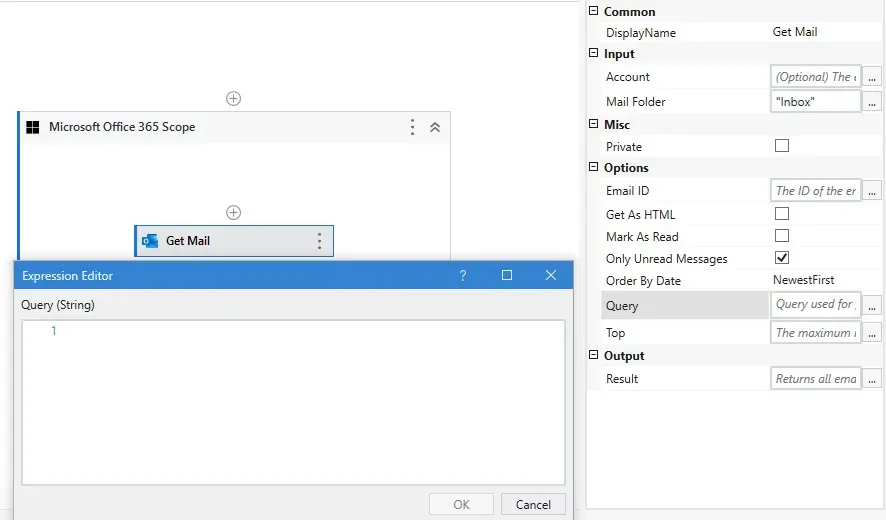The height and width of the screenshot is (520, 886).
Task: Click inside the Query expression text area
Action: [x=293, y=402]
